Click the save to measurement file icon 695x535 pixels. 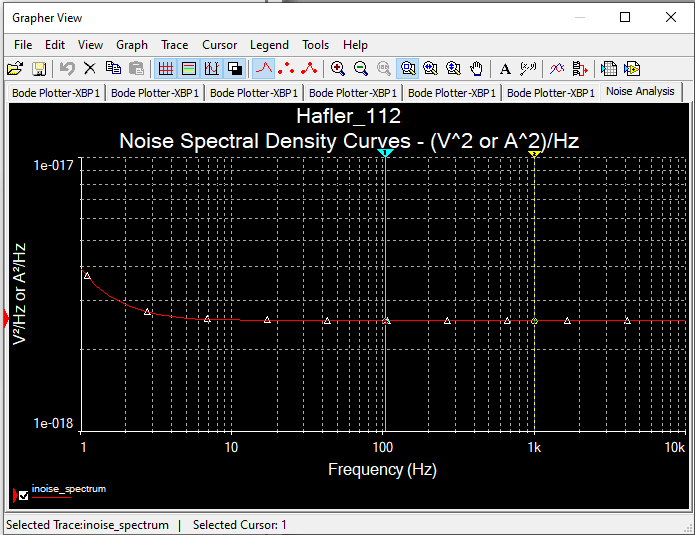[632, 69]
